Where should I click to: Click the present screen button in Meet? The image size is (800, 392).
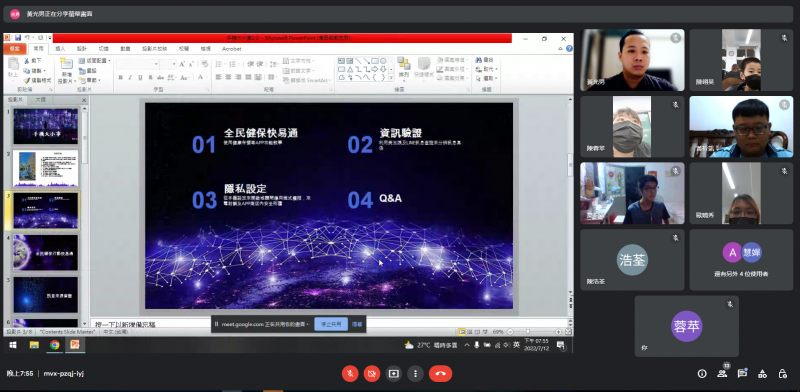[393, 374]
